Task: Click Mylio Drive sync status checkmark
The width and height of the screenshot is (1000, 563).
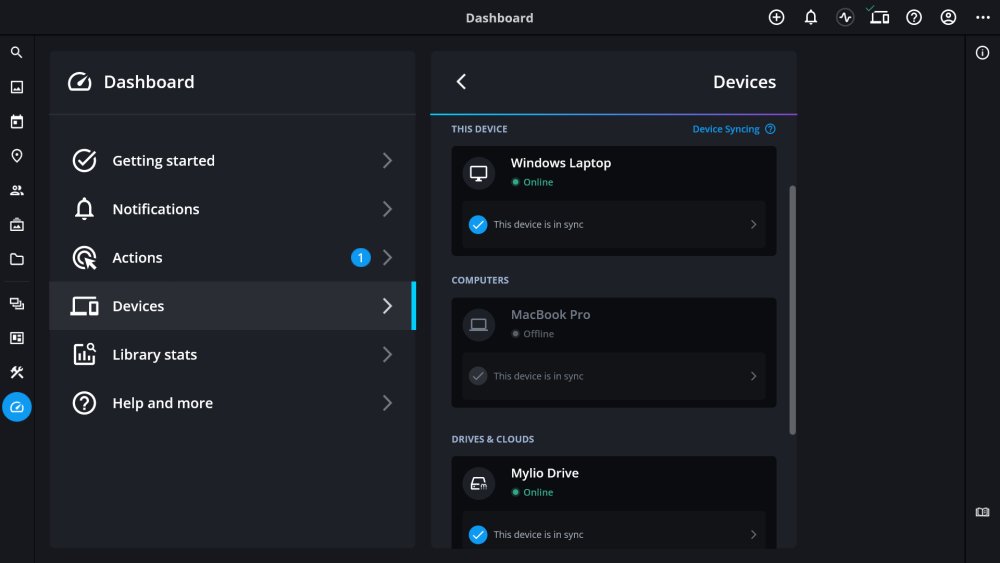Action: (x=478, y=534)
